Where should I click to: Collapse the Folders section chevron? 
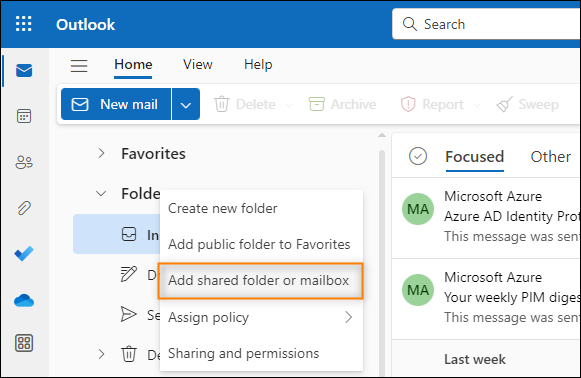[101, 193]
